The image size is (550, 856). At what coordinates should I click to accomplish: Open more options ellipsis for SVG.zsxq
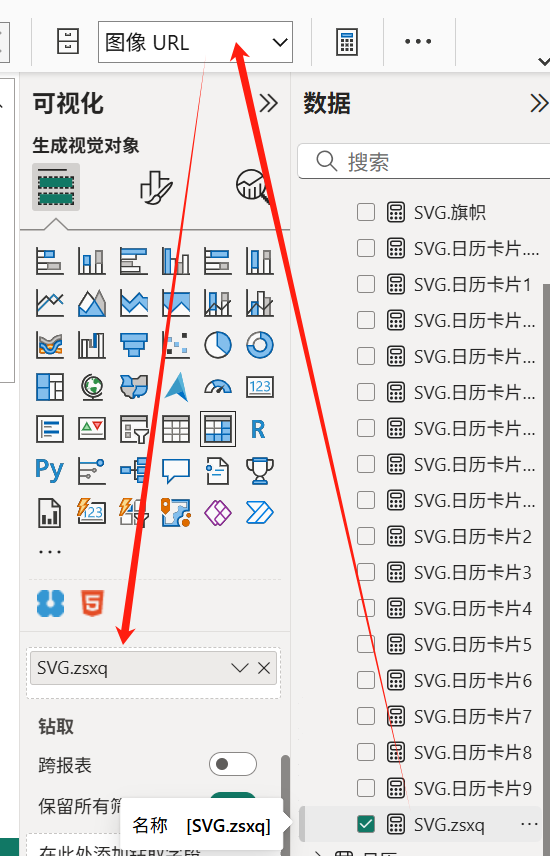[529, 824]
